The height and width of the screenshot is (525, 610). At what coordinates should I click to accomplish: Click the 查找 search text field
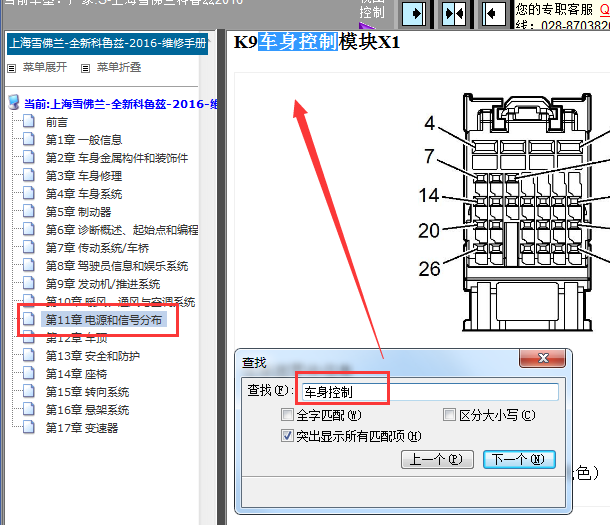pyautogui.click(x=430, y=392)
